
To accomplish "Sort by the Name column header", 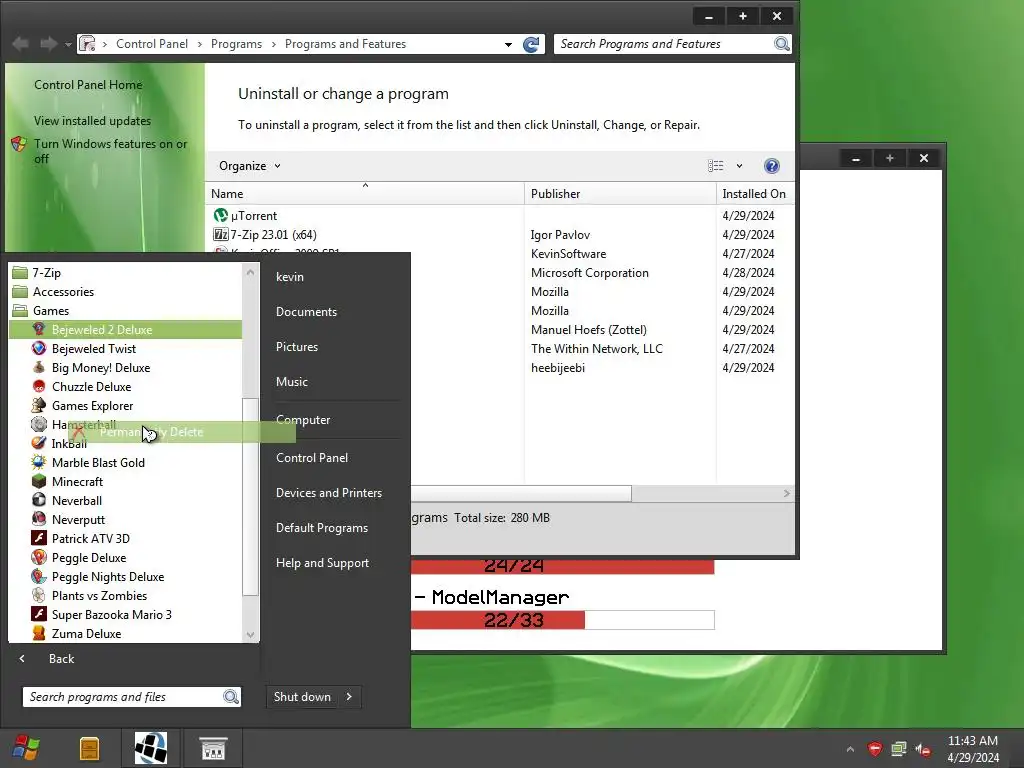I will point(364,194).
